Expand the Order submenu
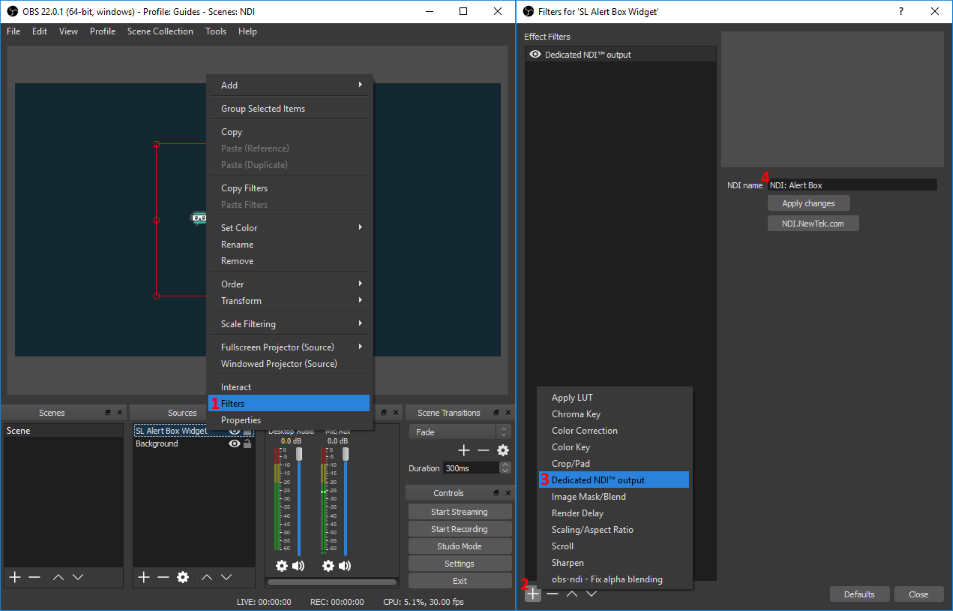Screen dimensions: 953x611 click(x=289, y=284)
